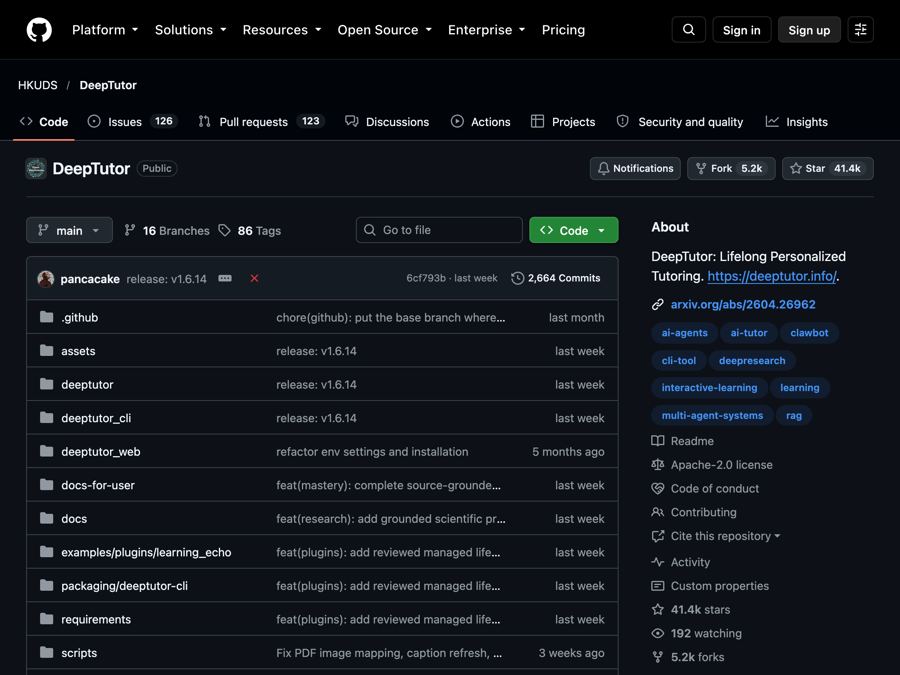Click the docs folder icon
The image size is (900, 675).
(46, 518)
